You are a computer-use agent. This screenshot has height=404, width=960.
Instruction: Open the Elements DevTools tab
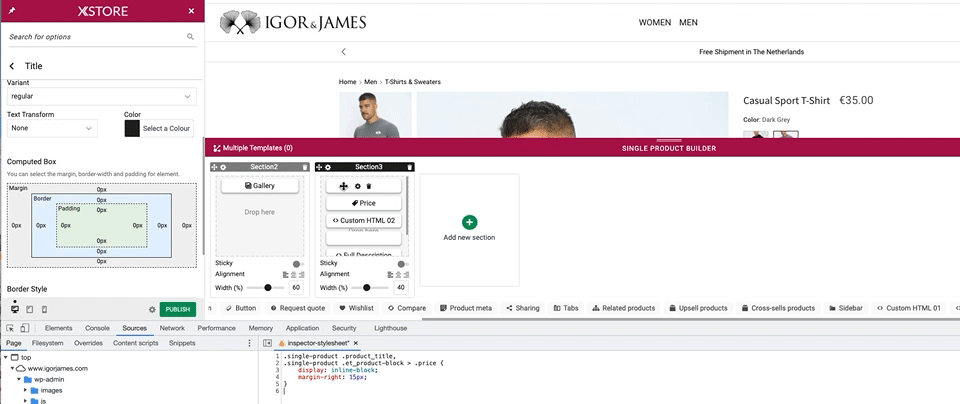(59, 328)
